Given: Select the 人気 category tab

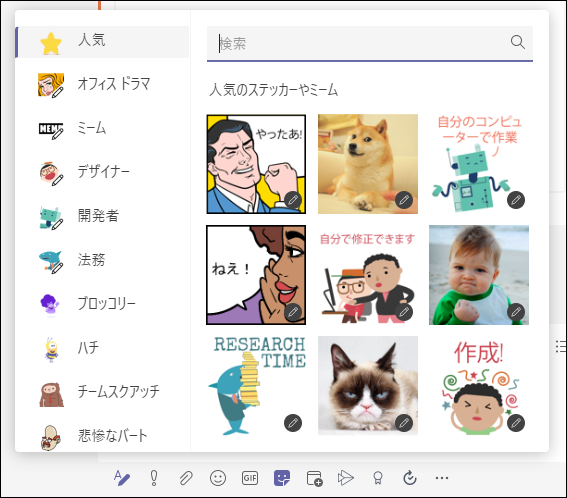Looking at the screenshot, I should click(102, 42).
